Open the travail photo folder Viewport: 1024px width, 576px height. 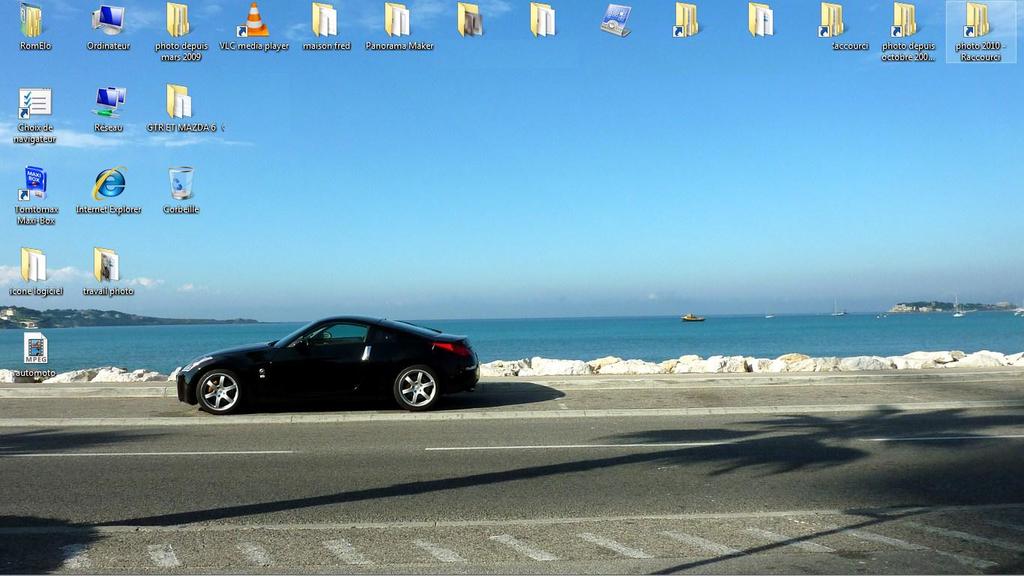(108, 266)
